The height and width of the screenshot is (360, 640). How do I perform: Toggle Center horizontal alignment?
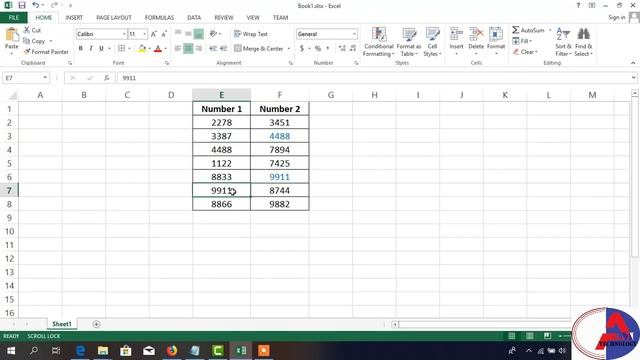click(188, 48)
